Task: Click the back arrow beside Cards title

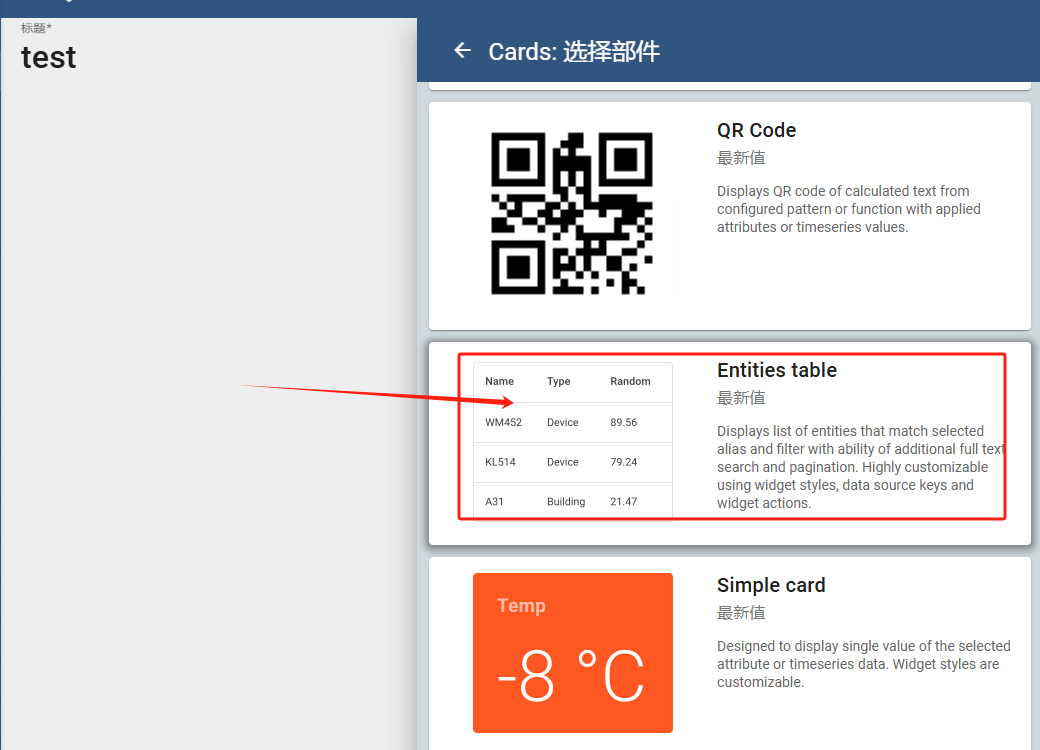Action: coord(462,50)
